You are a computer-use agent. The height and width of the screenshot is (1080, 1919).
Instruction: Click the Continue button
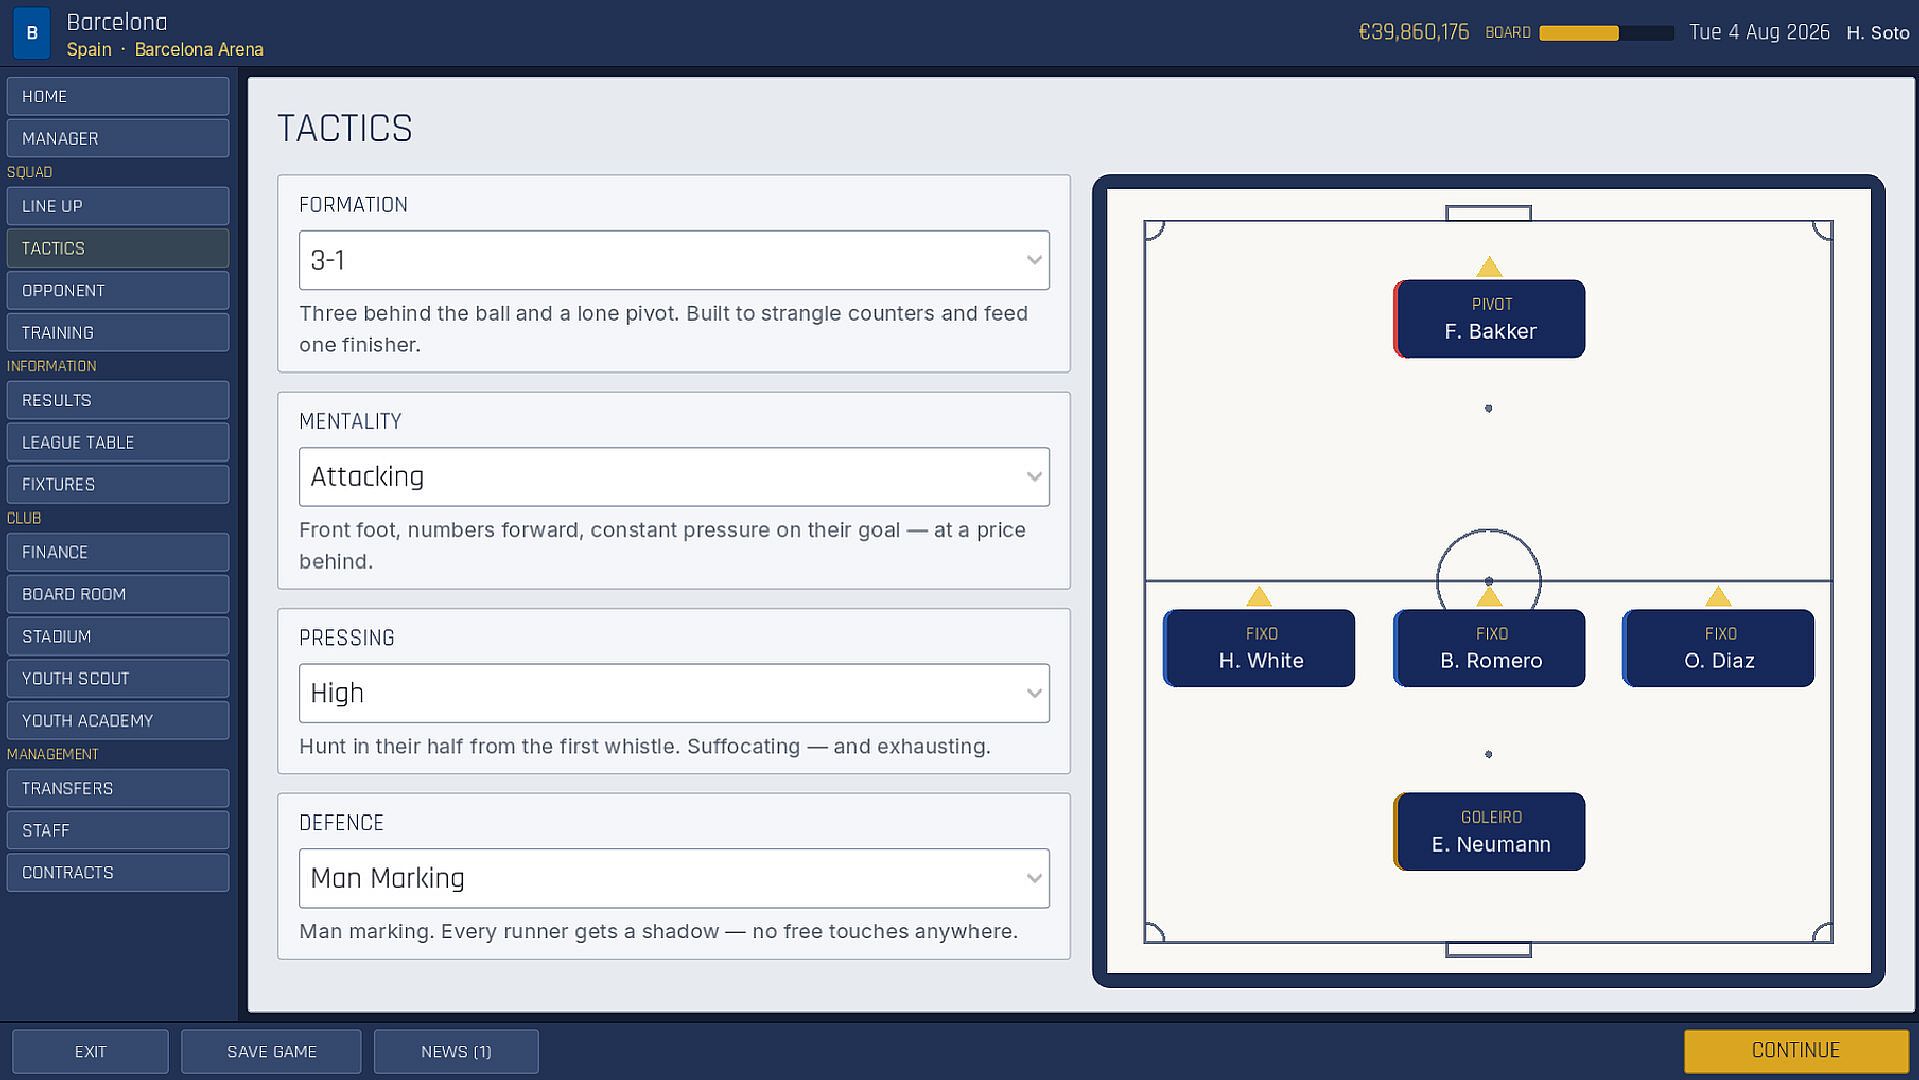[x=1796, y=1051]
